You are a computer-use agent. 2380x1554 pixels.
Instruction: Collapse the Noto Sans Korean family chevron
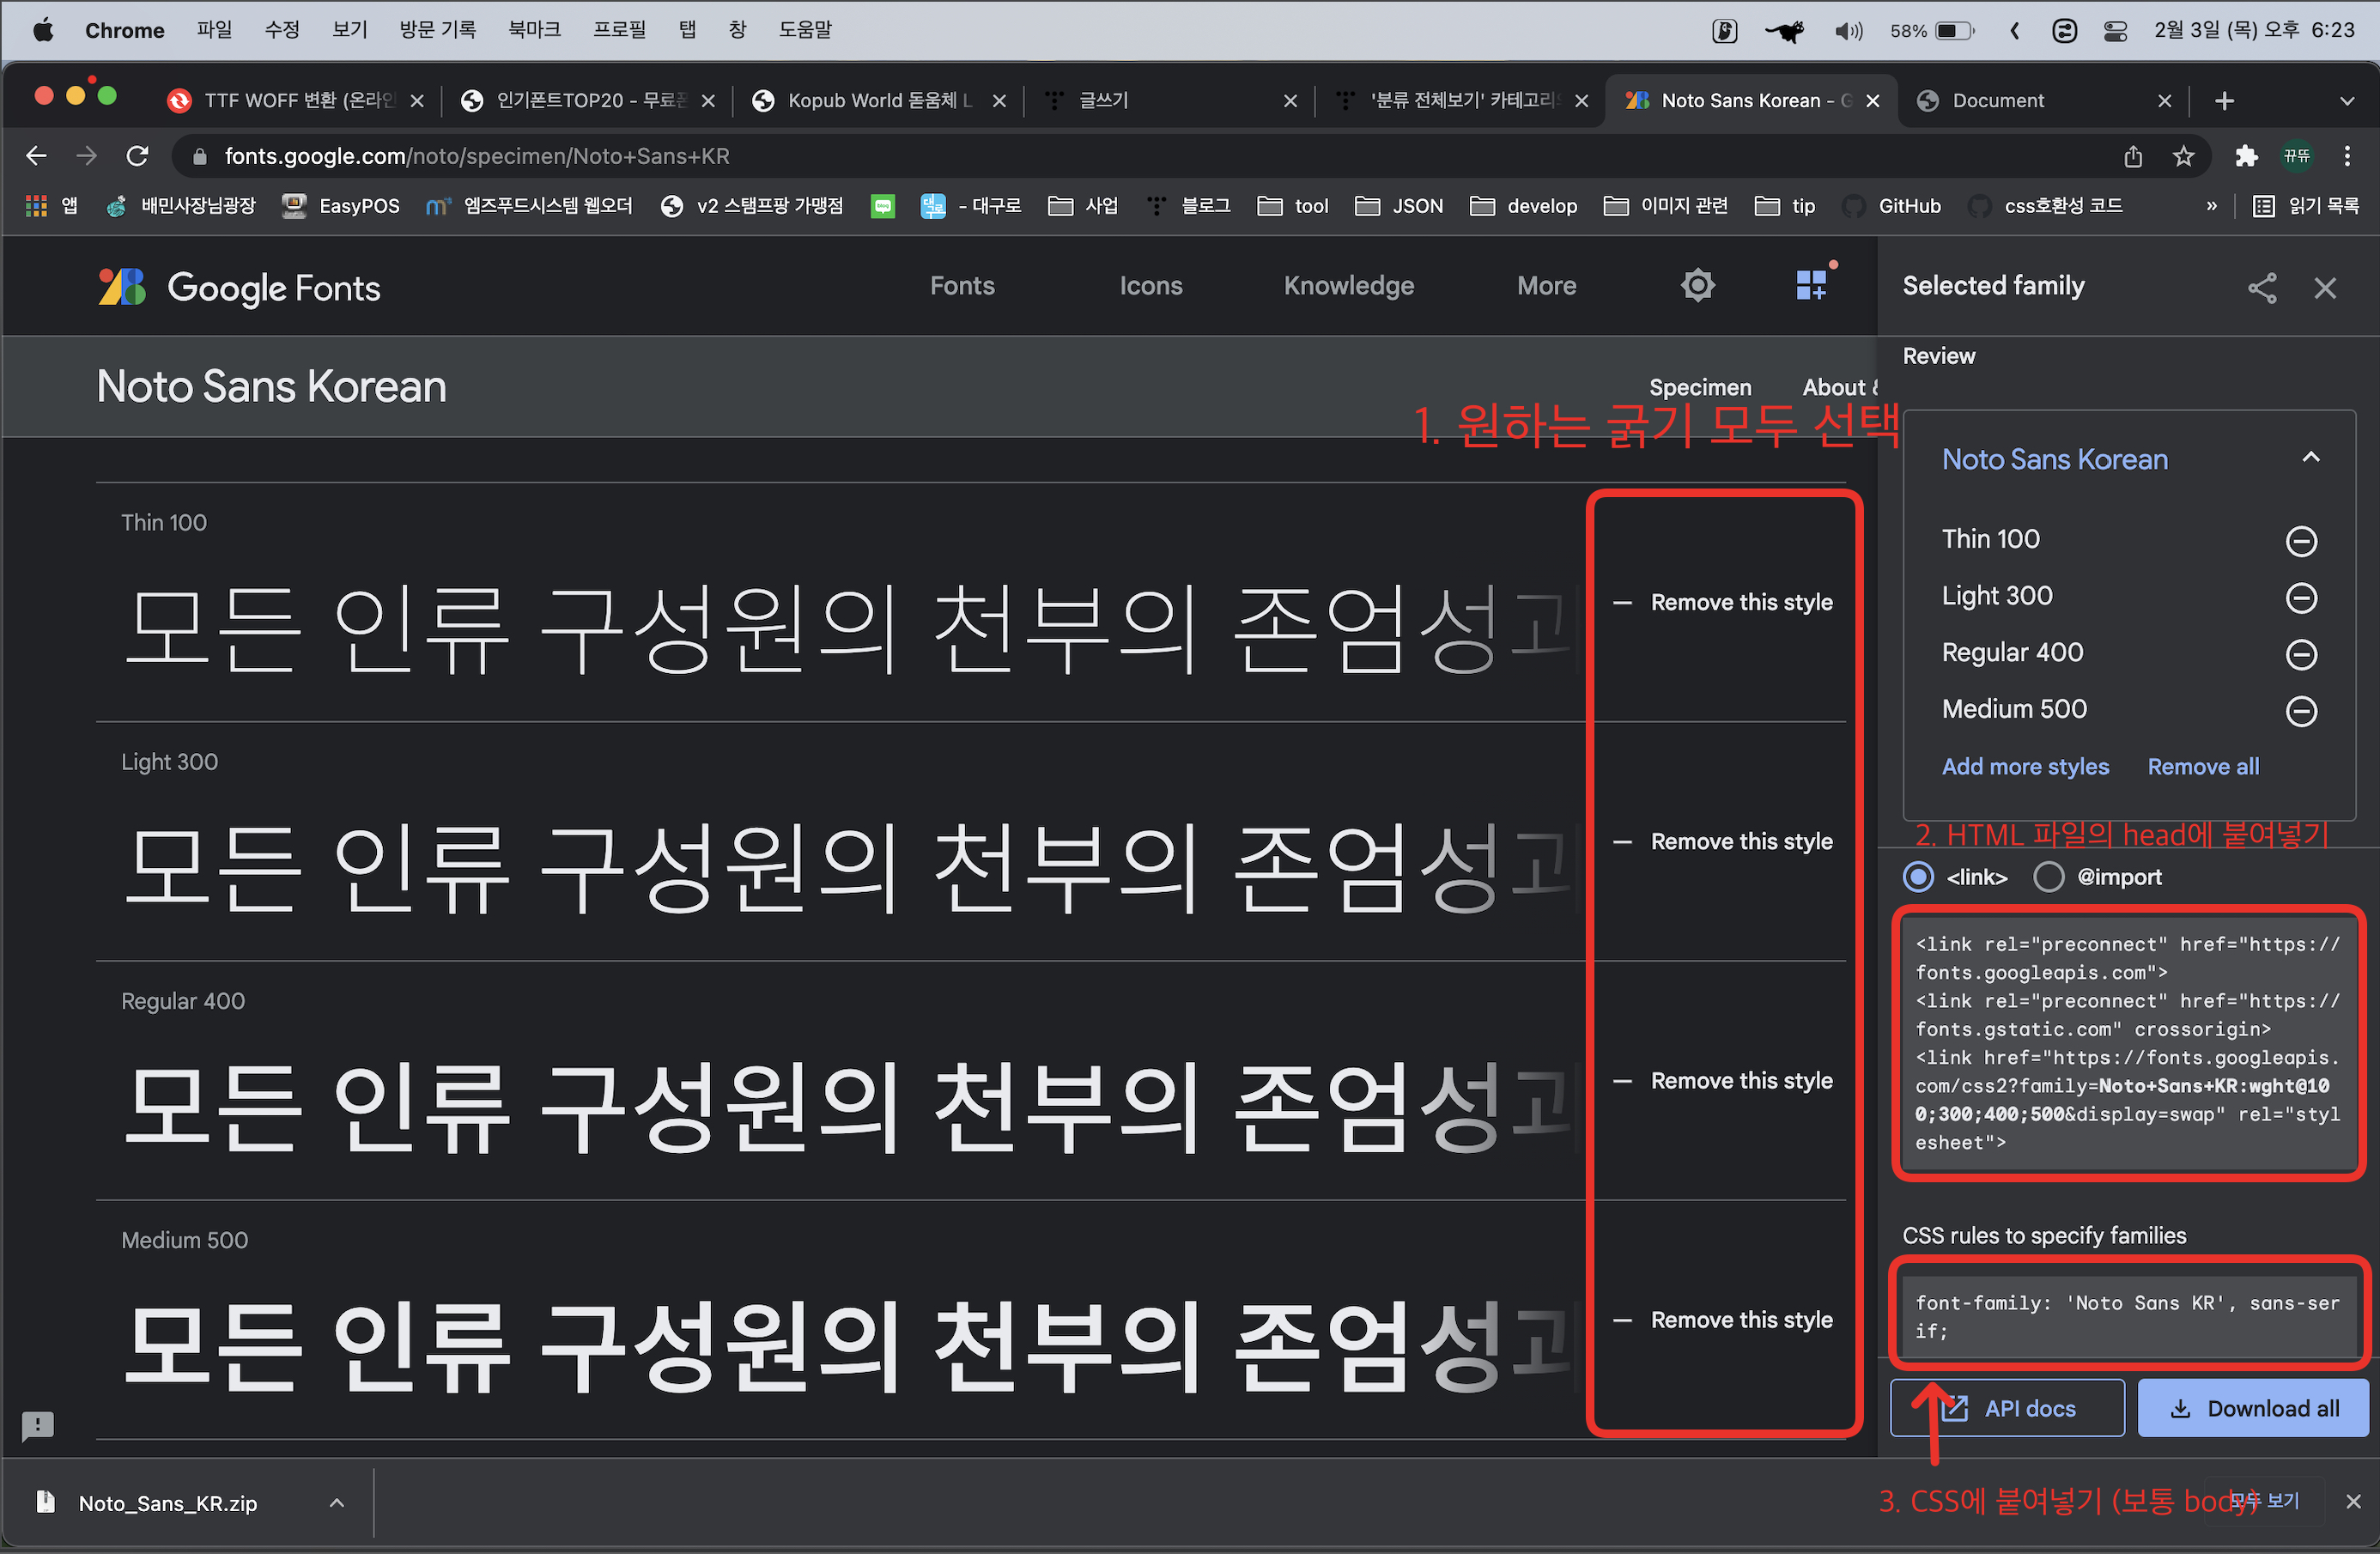(2310, 458)
